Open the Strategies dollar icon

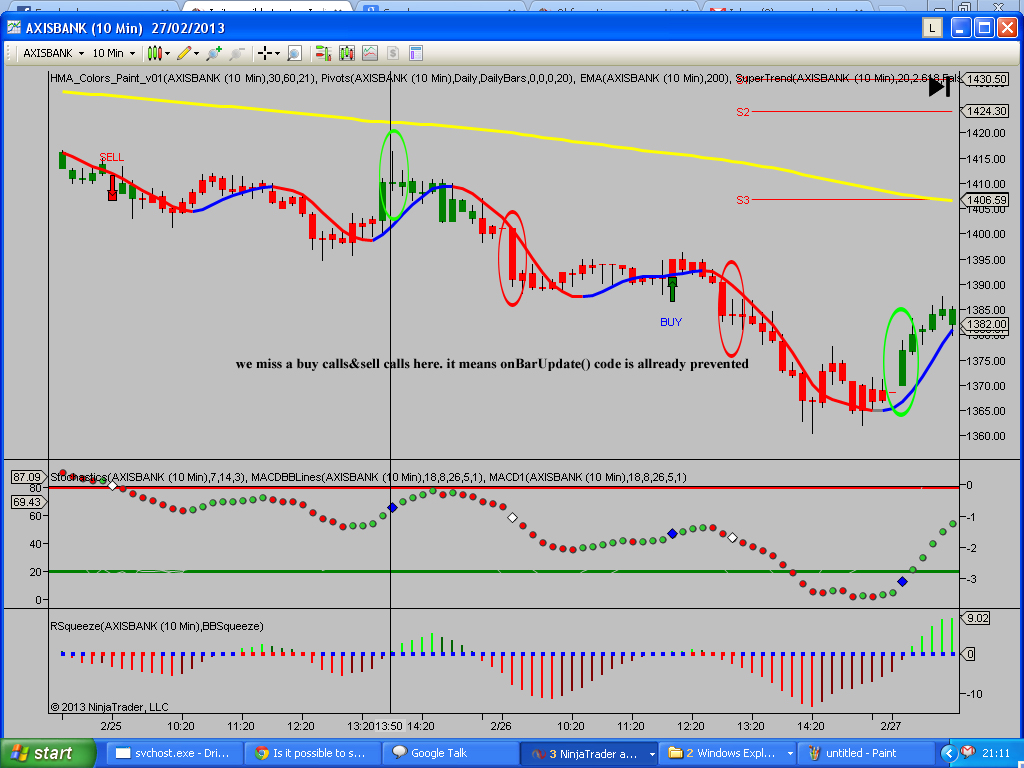(x=393, y=53)
